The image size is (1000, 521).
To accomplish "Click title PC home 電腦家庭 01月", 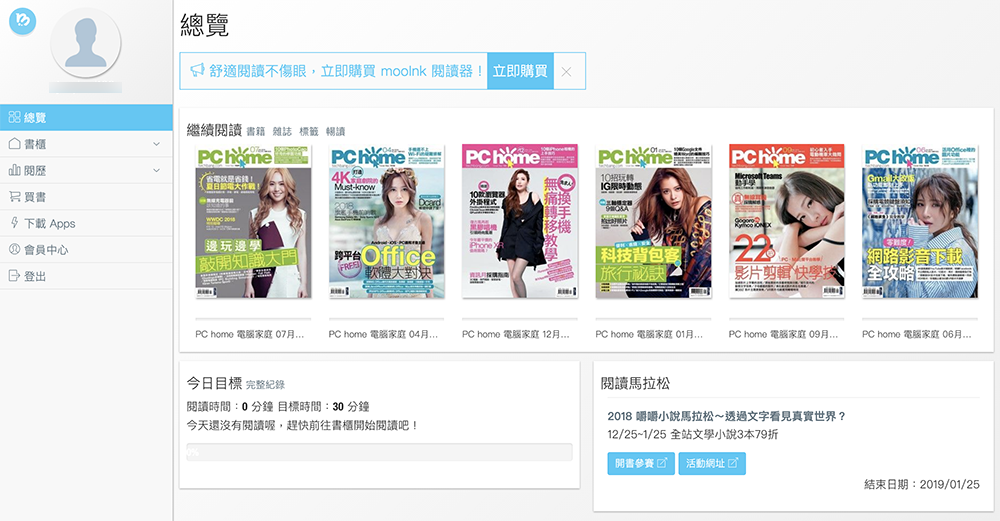I will 649,334.
